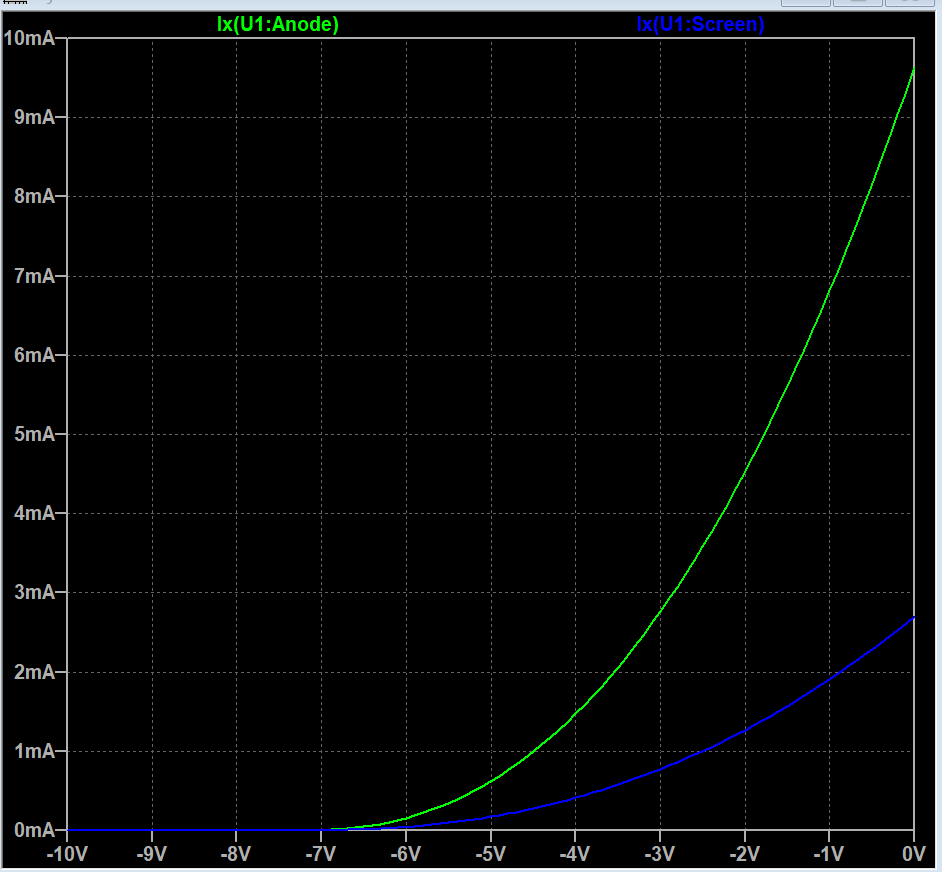Click the 4mA vertical axis label
This screenshot has width=942, height=872.
pos(35,513)
